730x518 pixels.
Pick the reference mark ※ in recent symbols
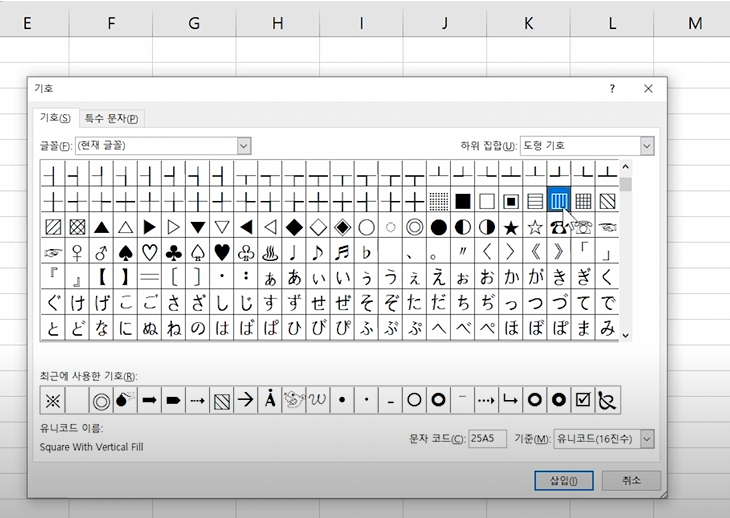tap(53, 400)
